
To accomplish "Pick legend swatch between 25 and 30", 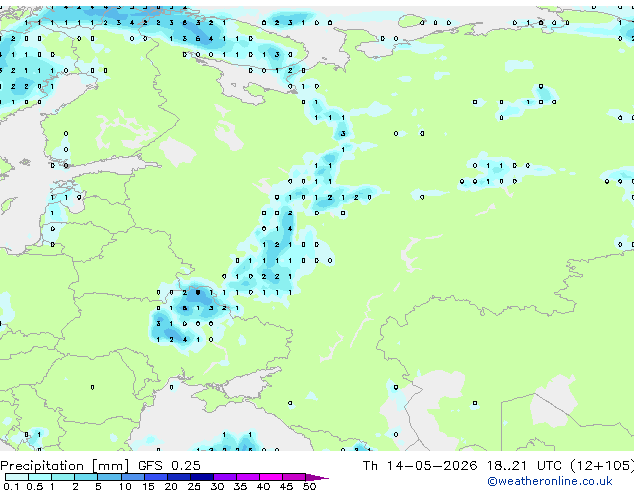I will click(x=201, y=477).
